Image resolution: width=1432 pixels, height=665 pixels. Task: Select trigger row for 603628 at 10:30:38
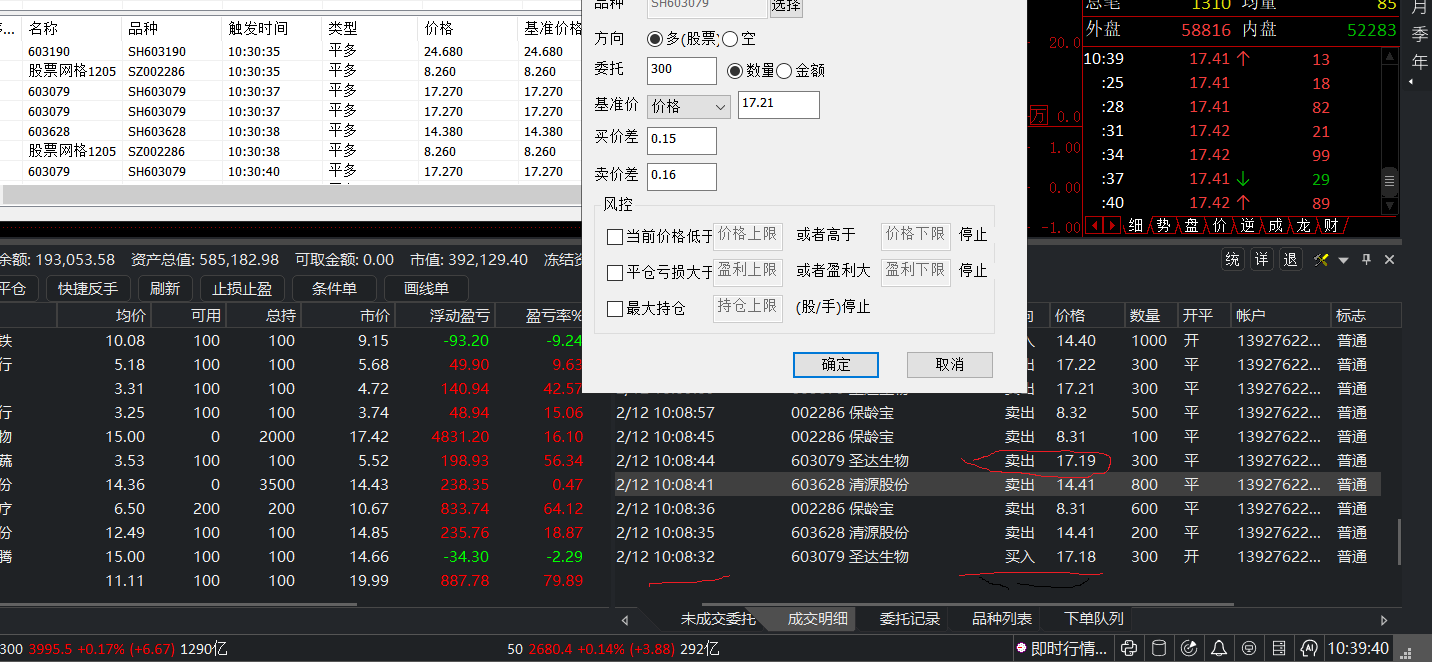pos(290,132)
